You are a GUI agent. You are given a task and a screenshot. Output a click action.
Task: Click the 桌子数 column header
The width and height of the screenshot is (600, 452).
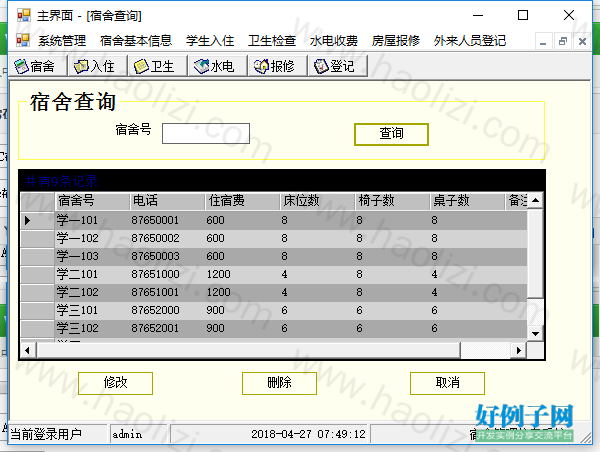[x=467, y=201]
